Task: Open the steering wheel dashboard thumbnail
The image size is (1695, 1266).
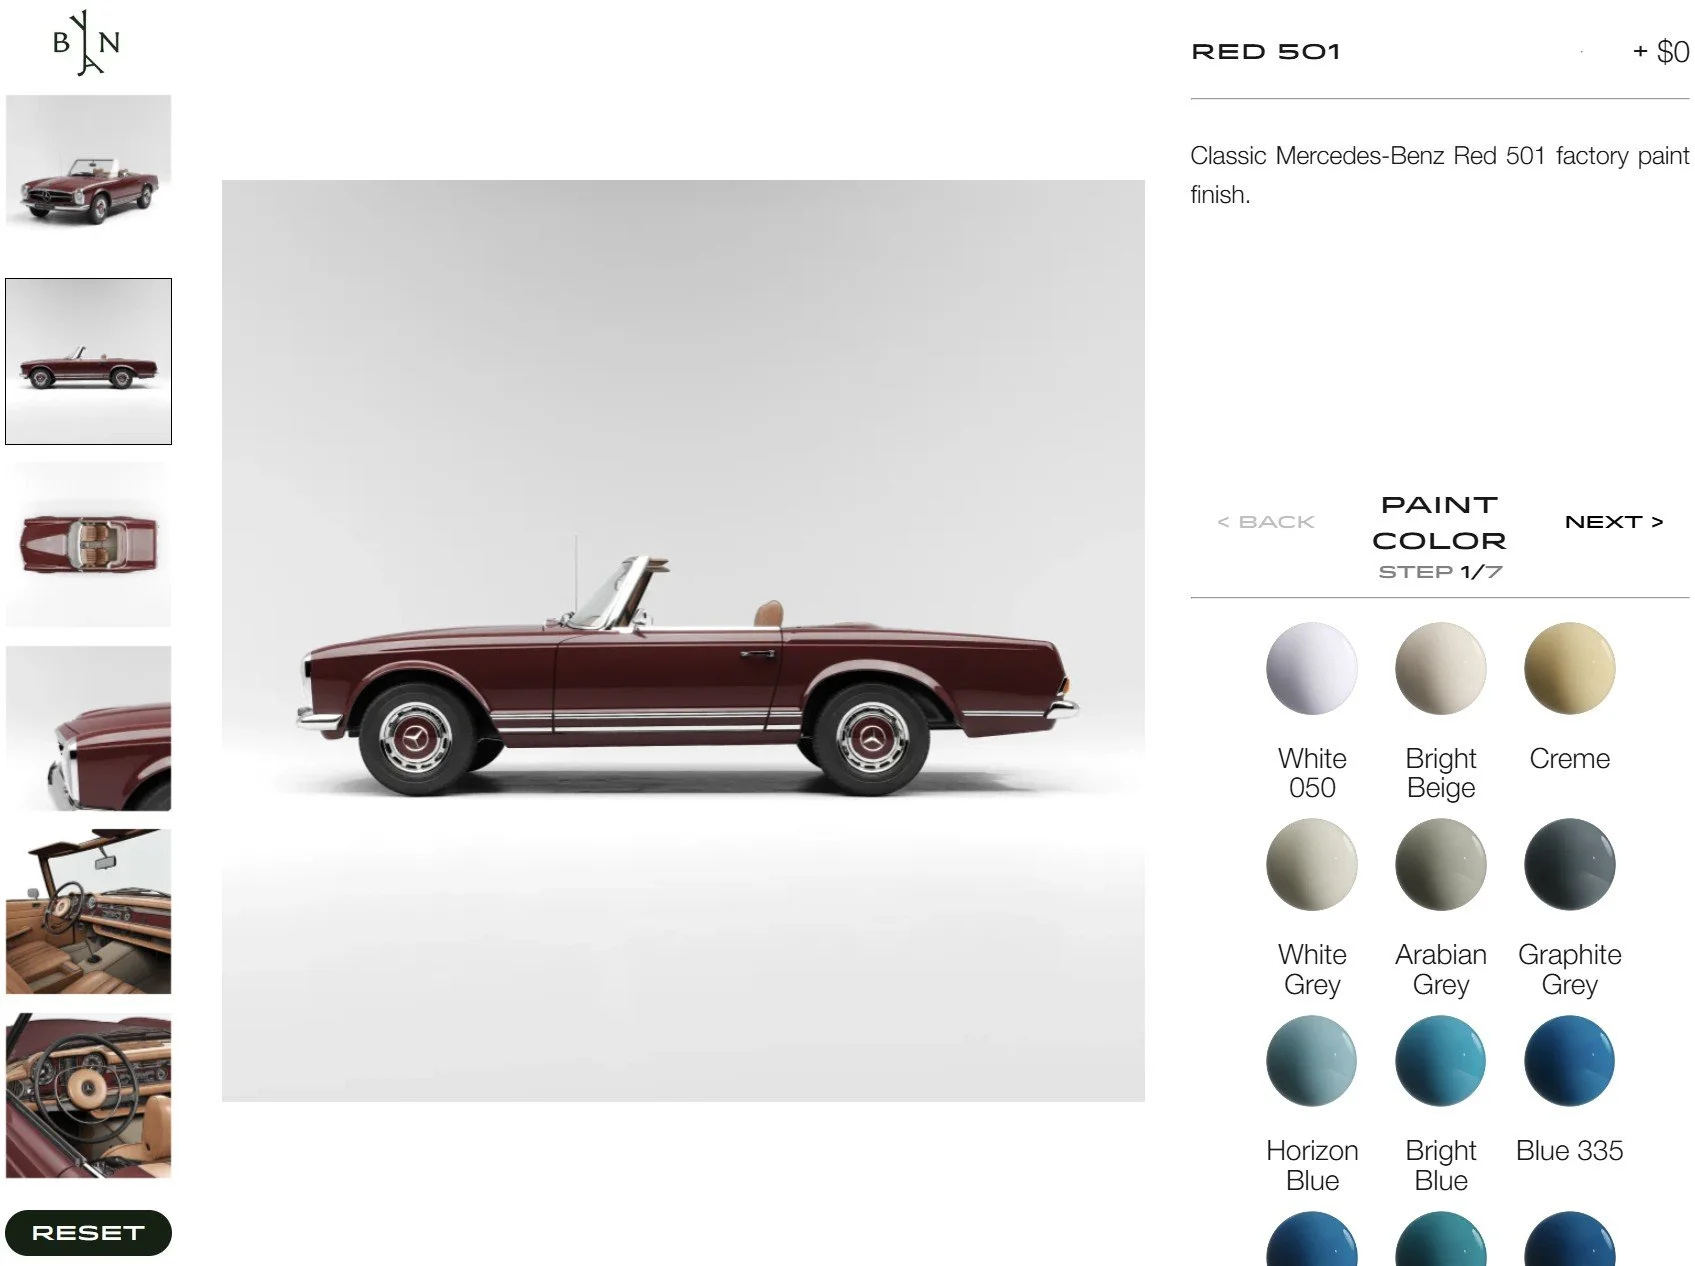Action: click(x=88, y=1095)
